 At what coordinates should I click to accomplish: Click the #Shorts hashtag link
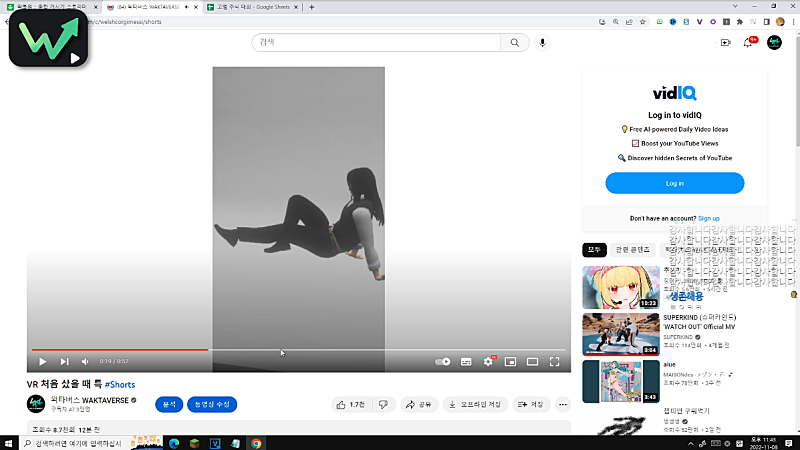pos(120,385)
